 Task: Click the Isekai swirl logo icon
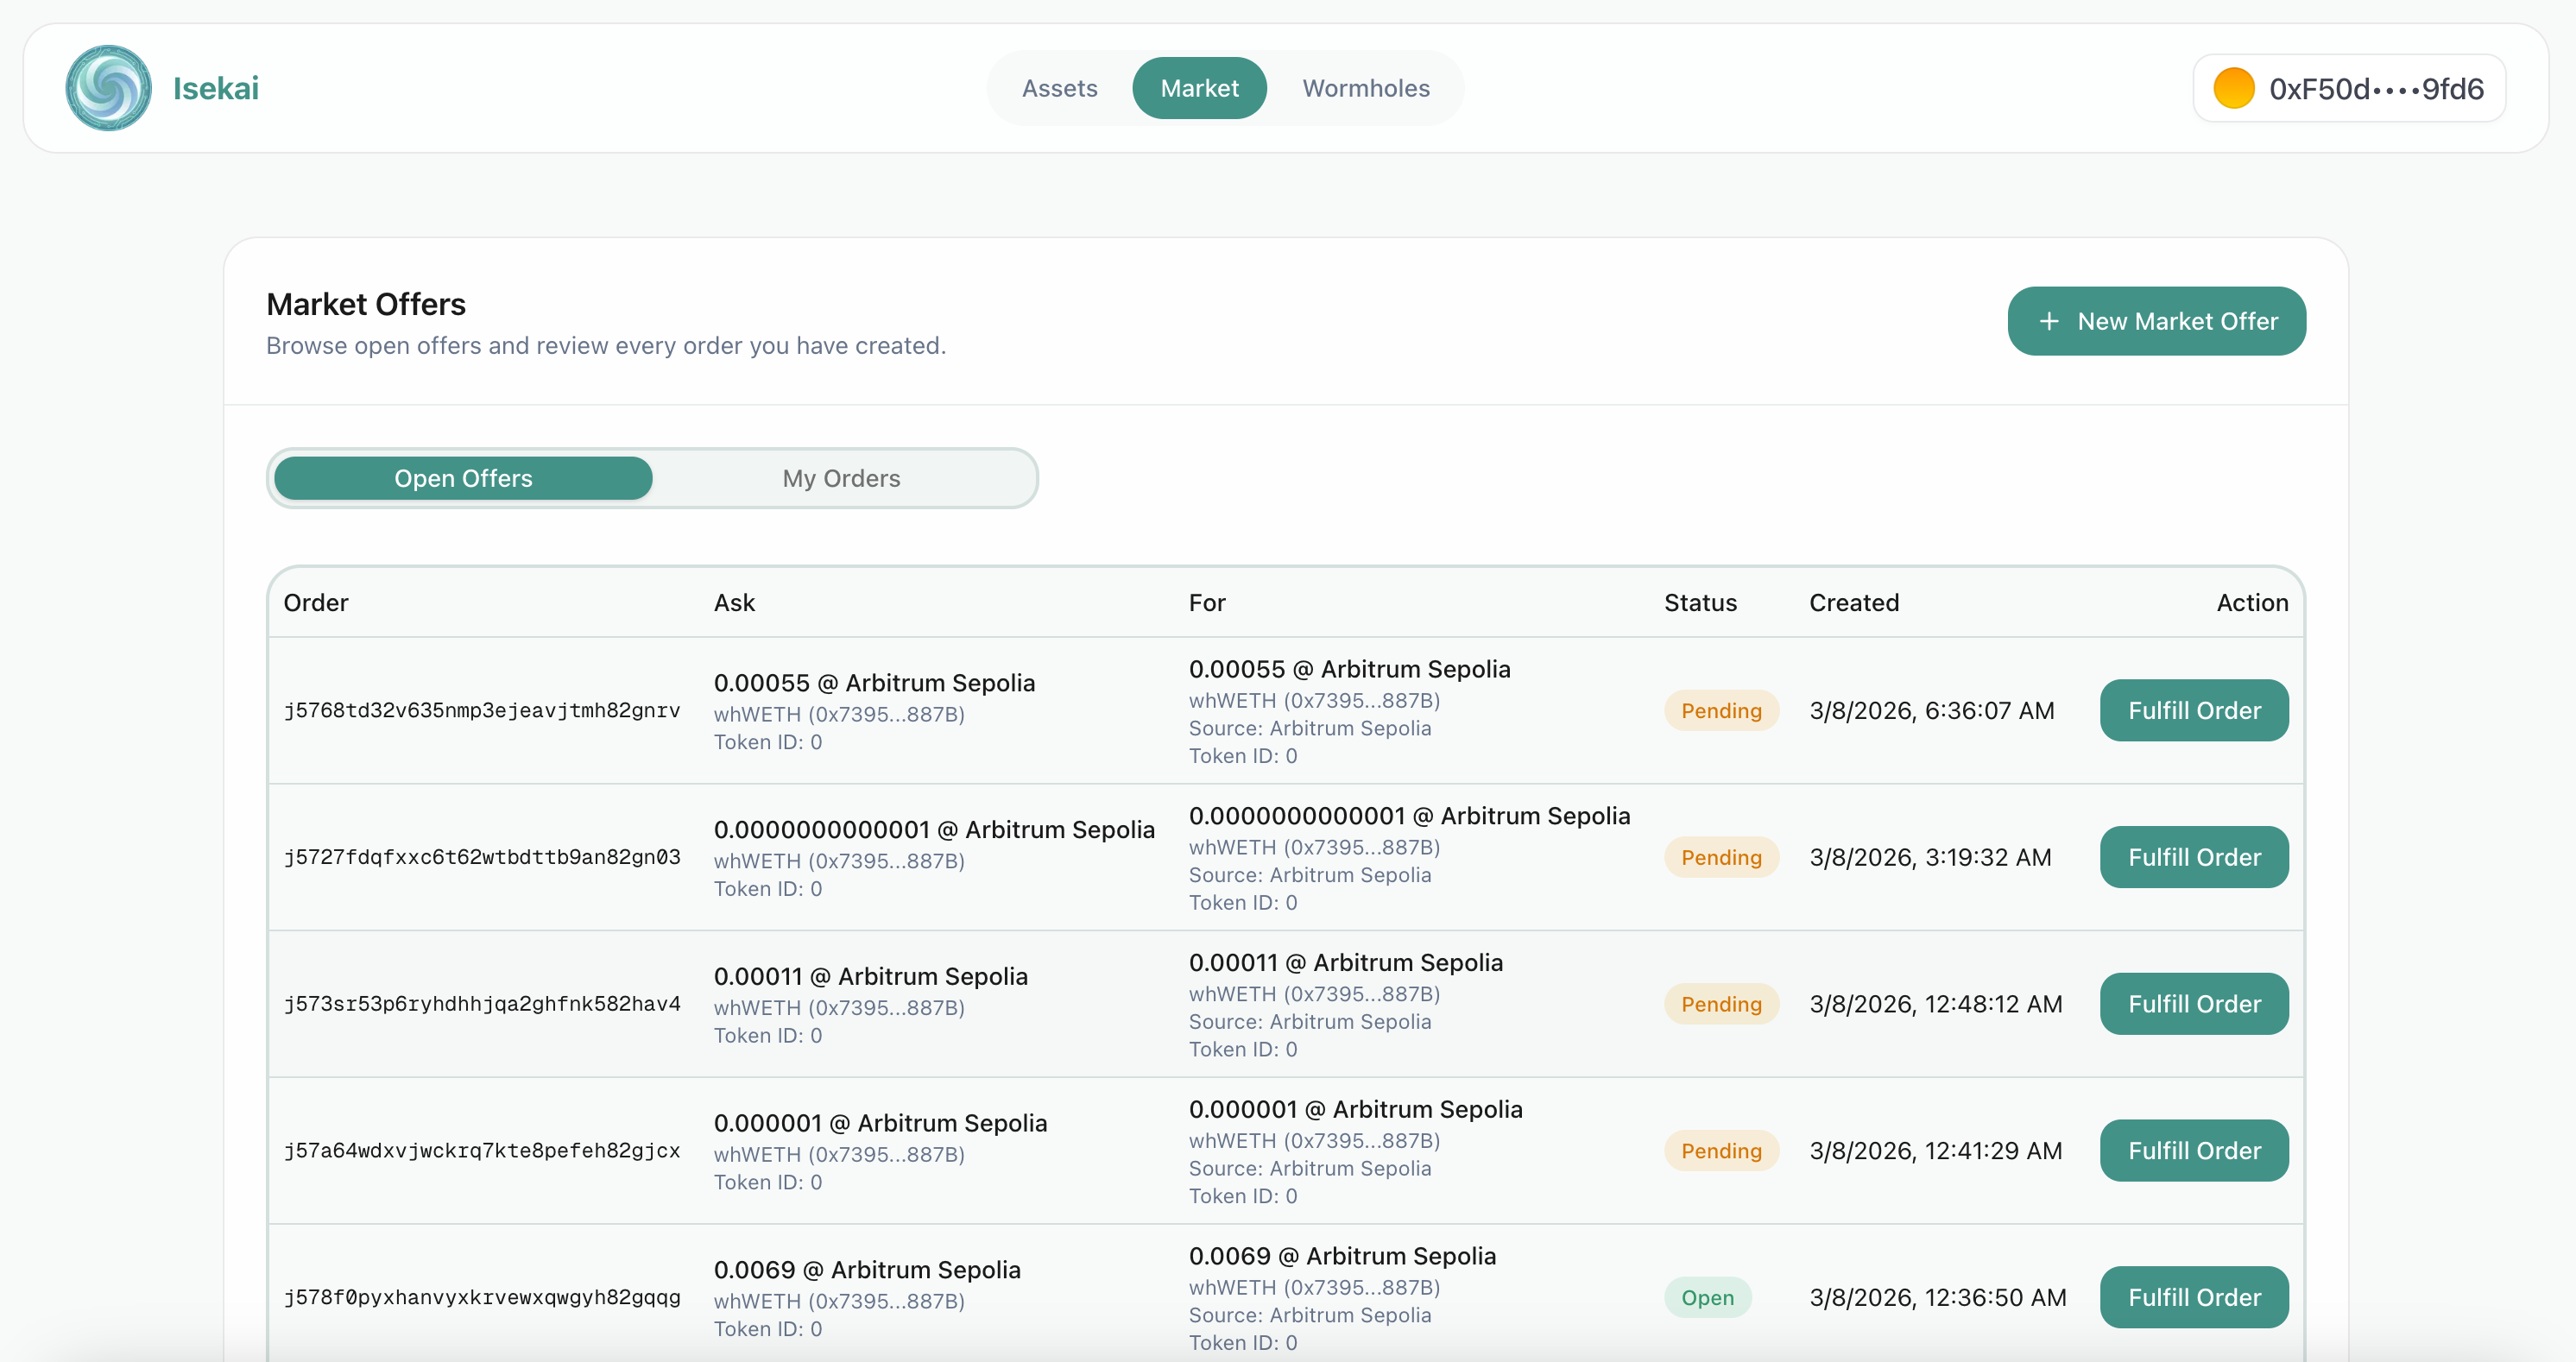[x=108, y=88]
